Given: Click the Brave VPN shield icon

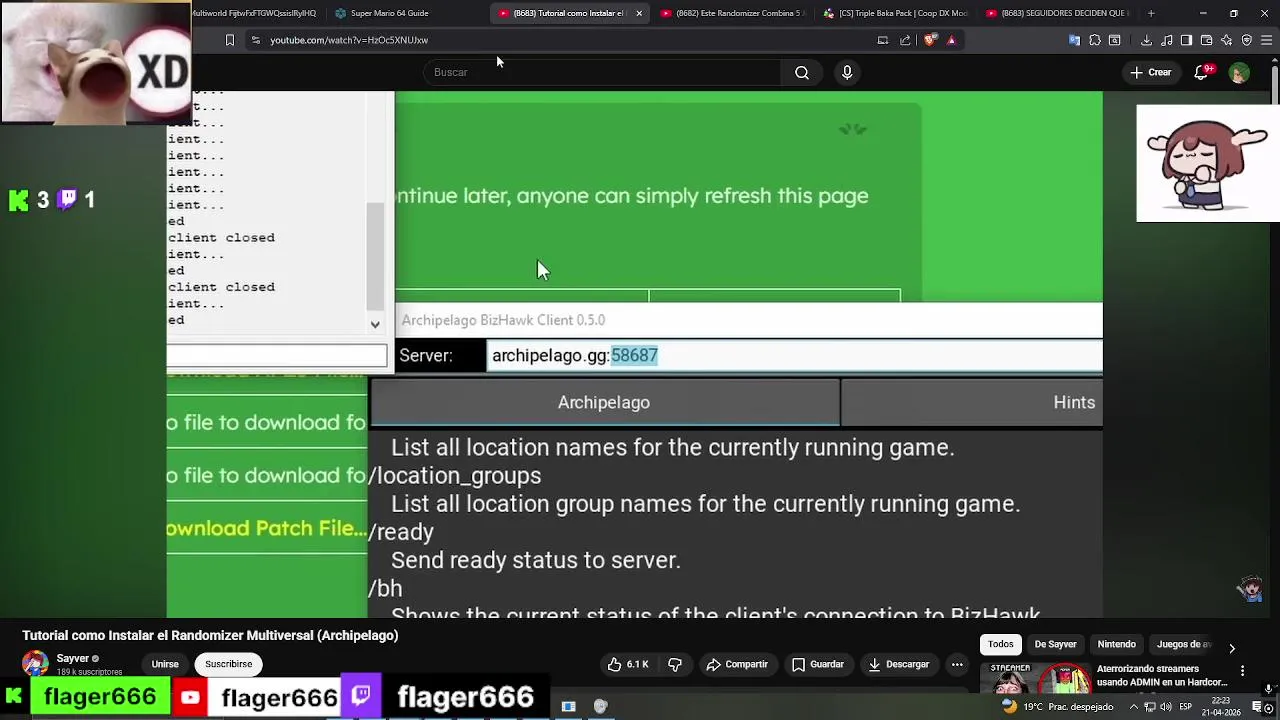Looking at the screenshot, I should pyautogui.click(x=1246, y=40).
